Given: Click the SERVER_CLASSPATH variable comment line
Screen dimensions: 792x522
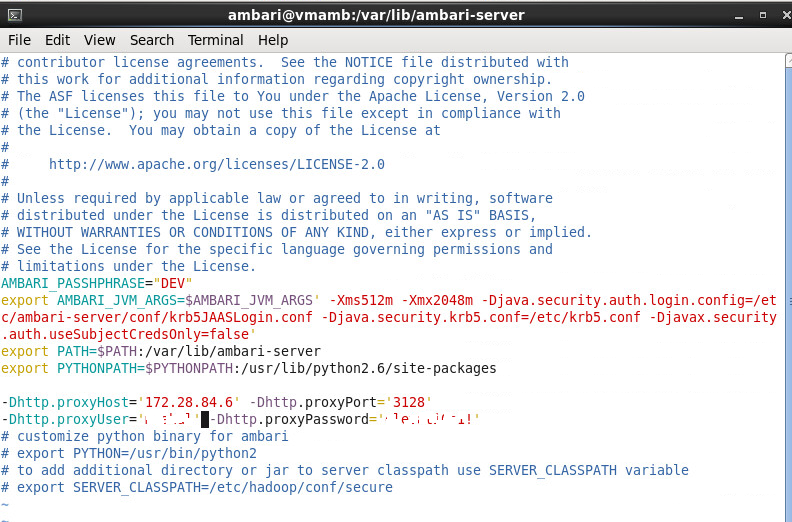Looking at the screenshot, I should point(344,470).
